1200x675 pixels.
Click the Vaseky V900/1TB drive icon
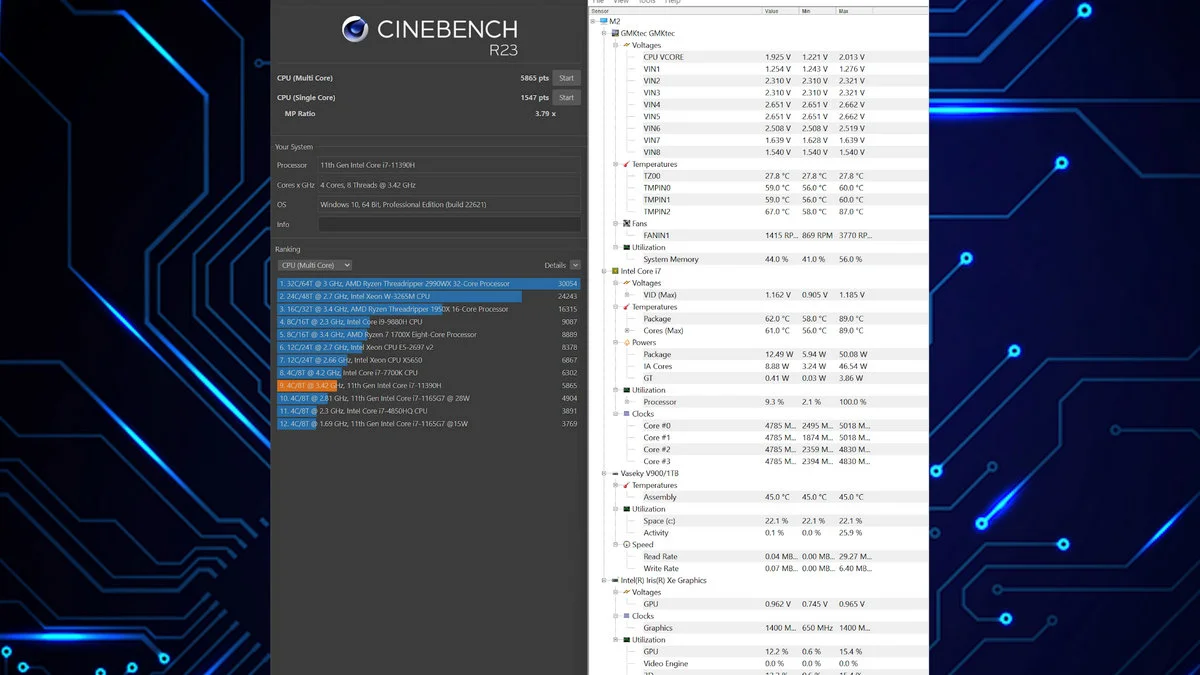coord(615,473)
